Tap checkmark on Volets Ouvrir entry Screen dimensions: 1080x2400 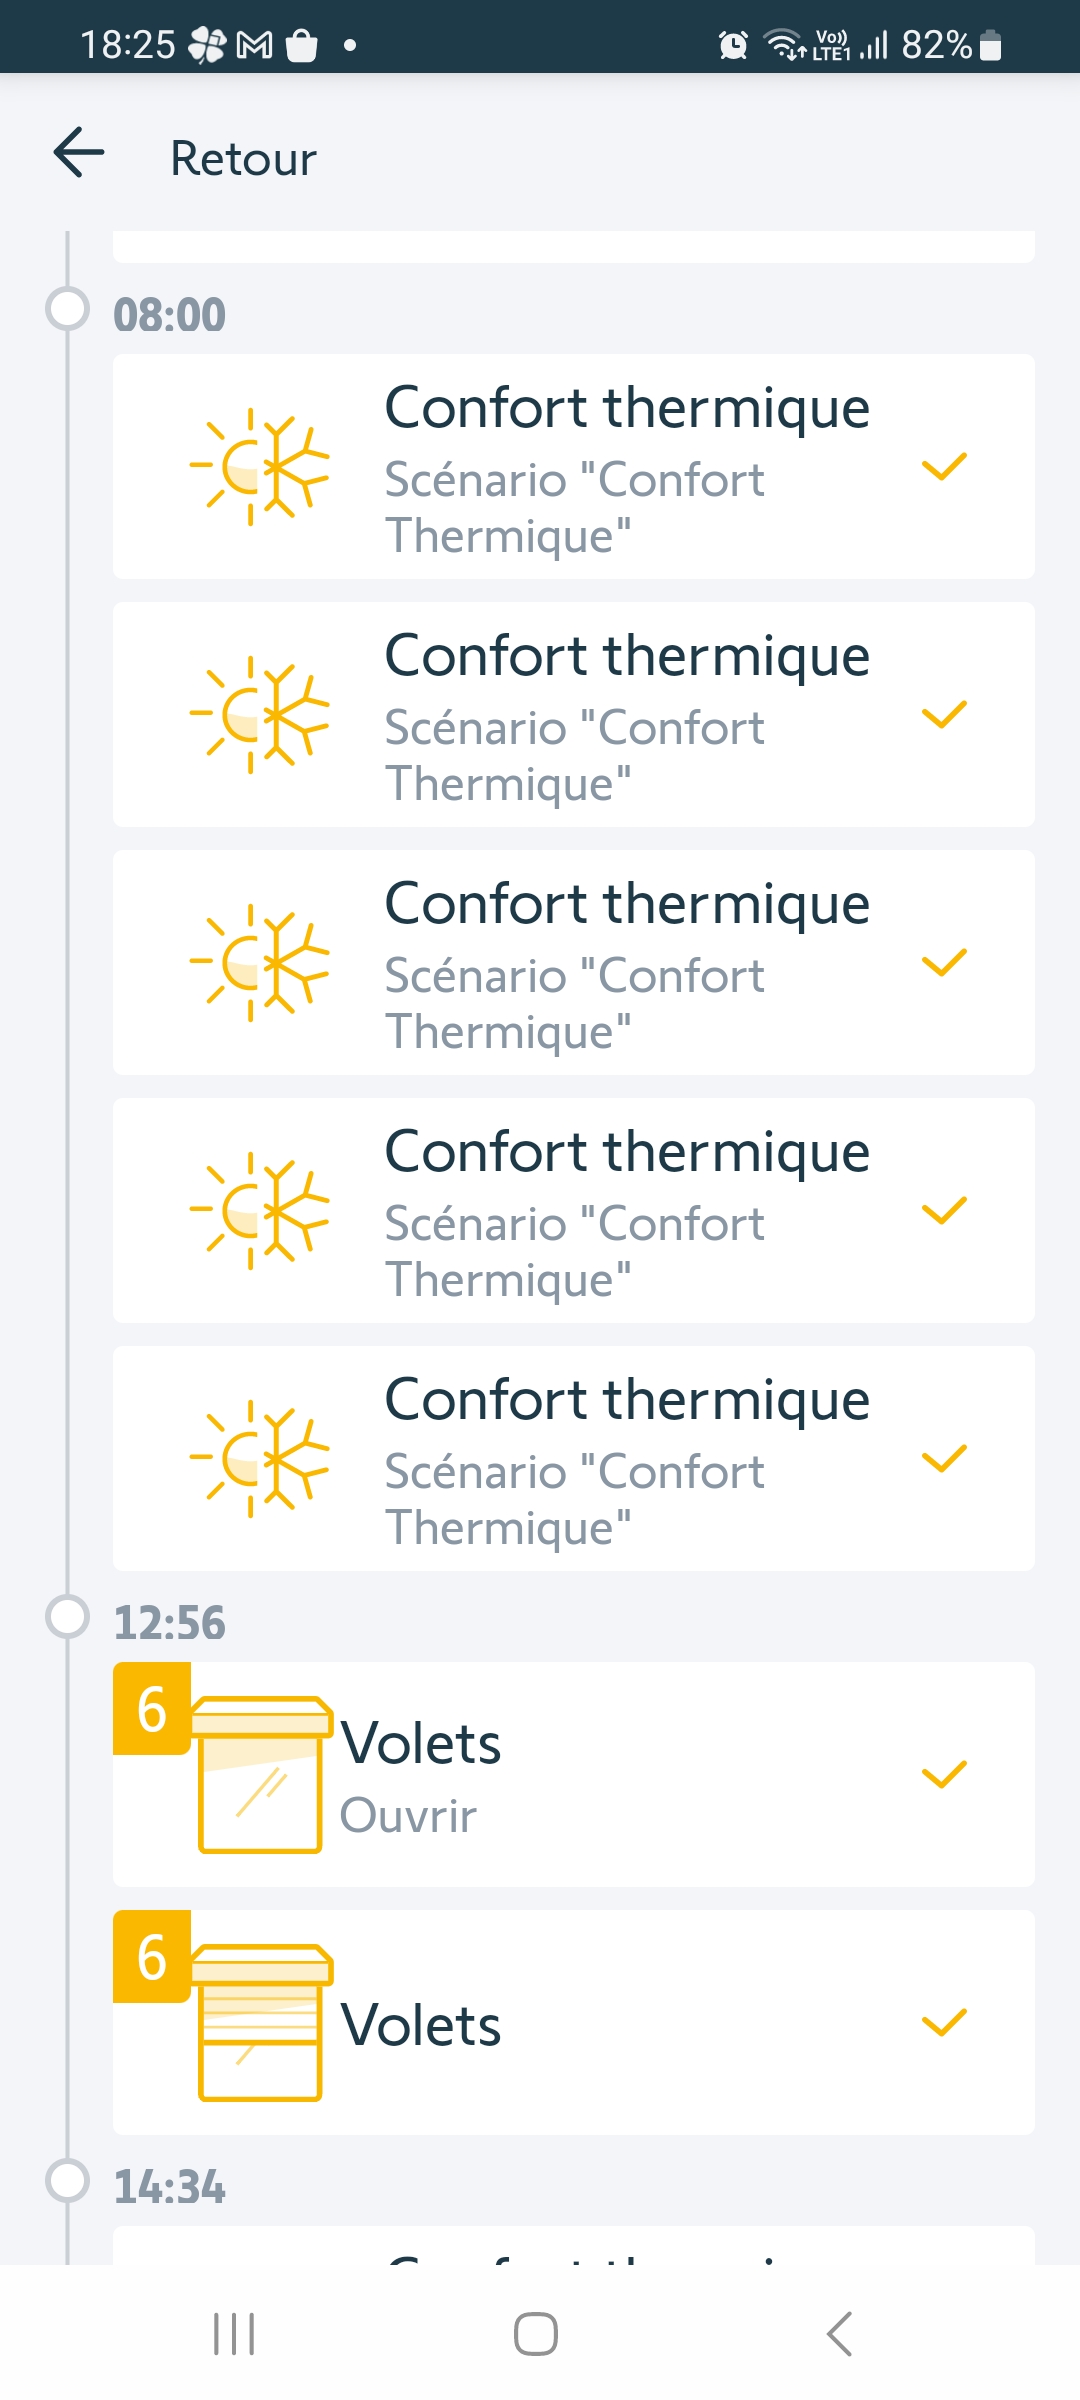pos(943,1775)
